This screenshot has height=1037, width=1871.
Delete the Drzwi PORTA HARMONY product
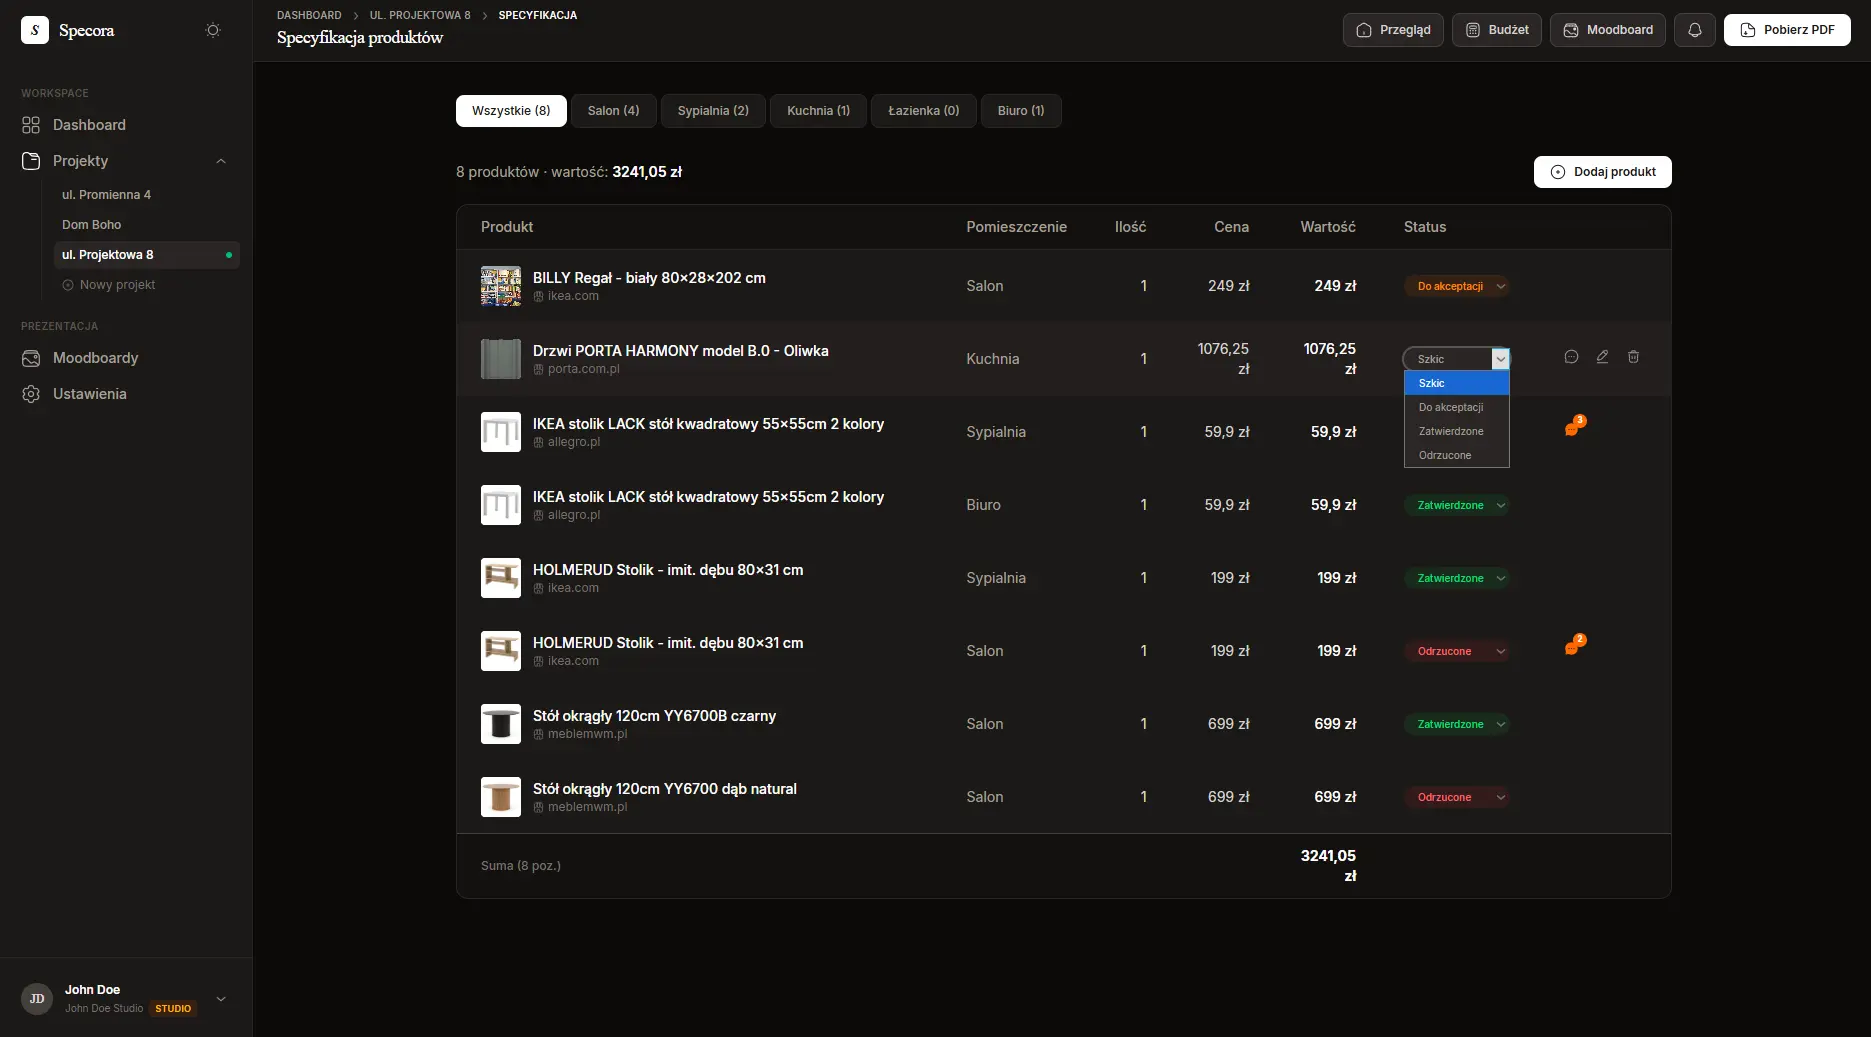pos(1633,357)
